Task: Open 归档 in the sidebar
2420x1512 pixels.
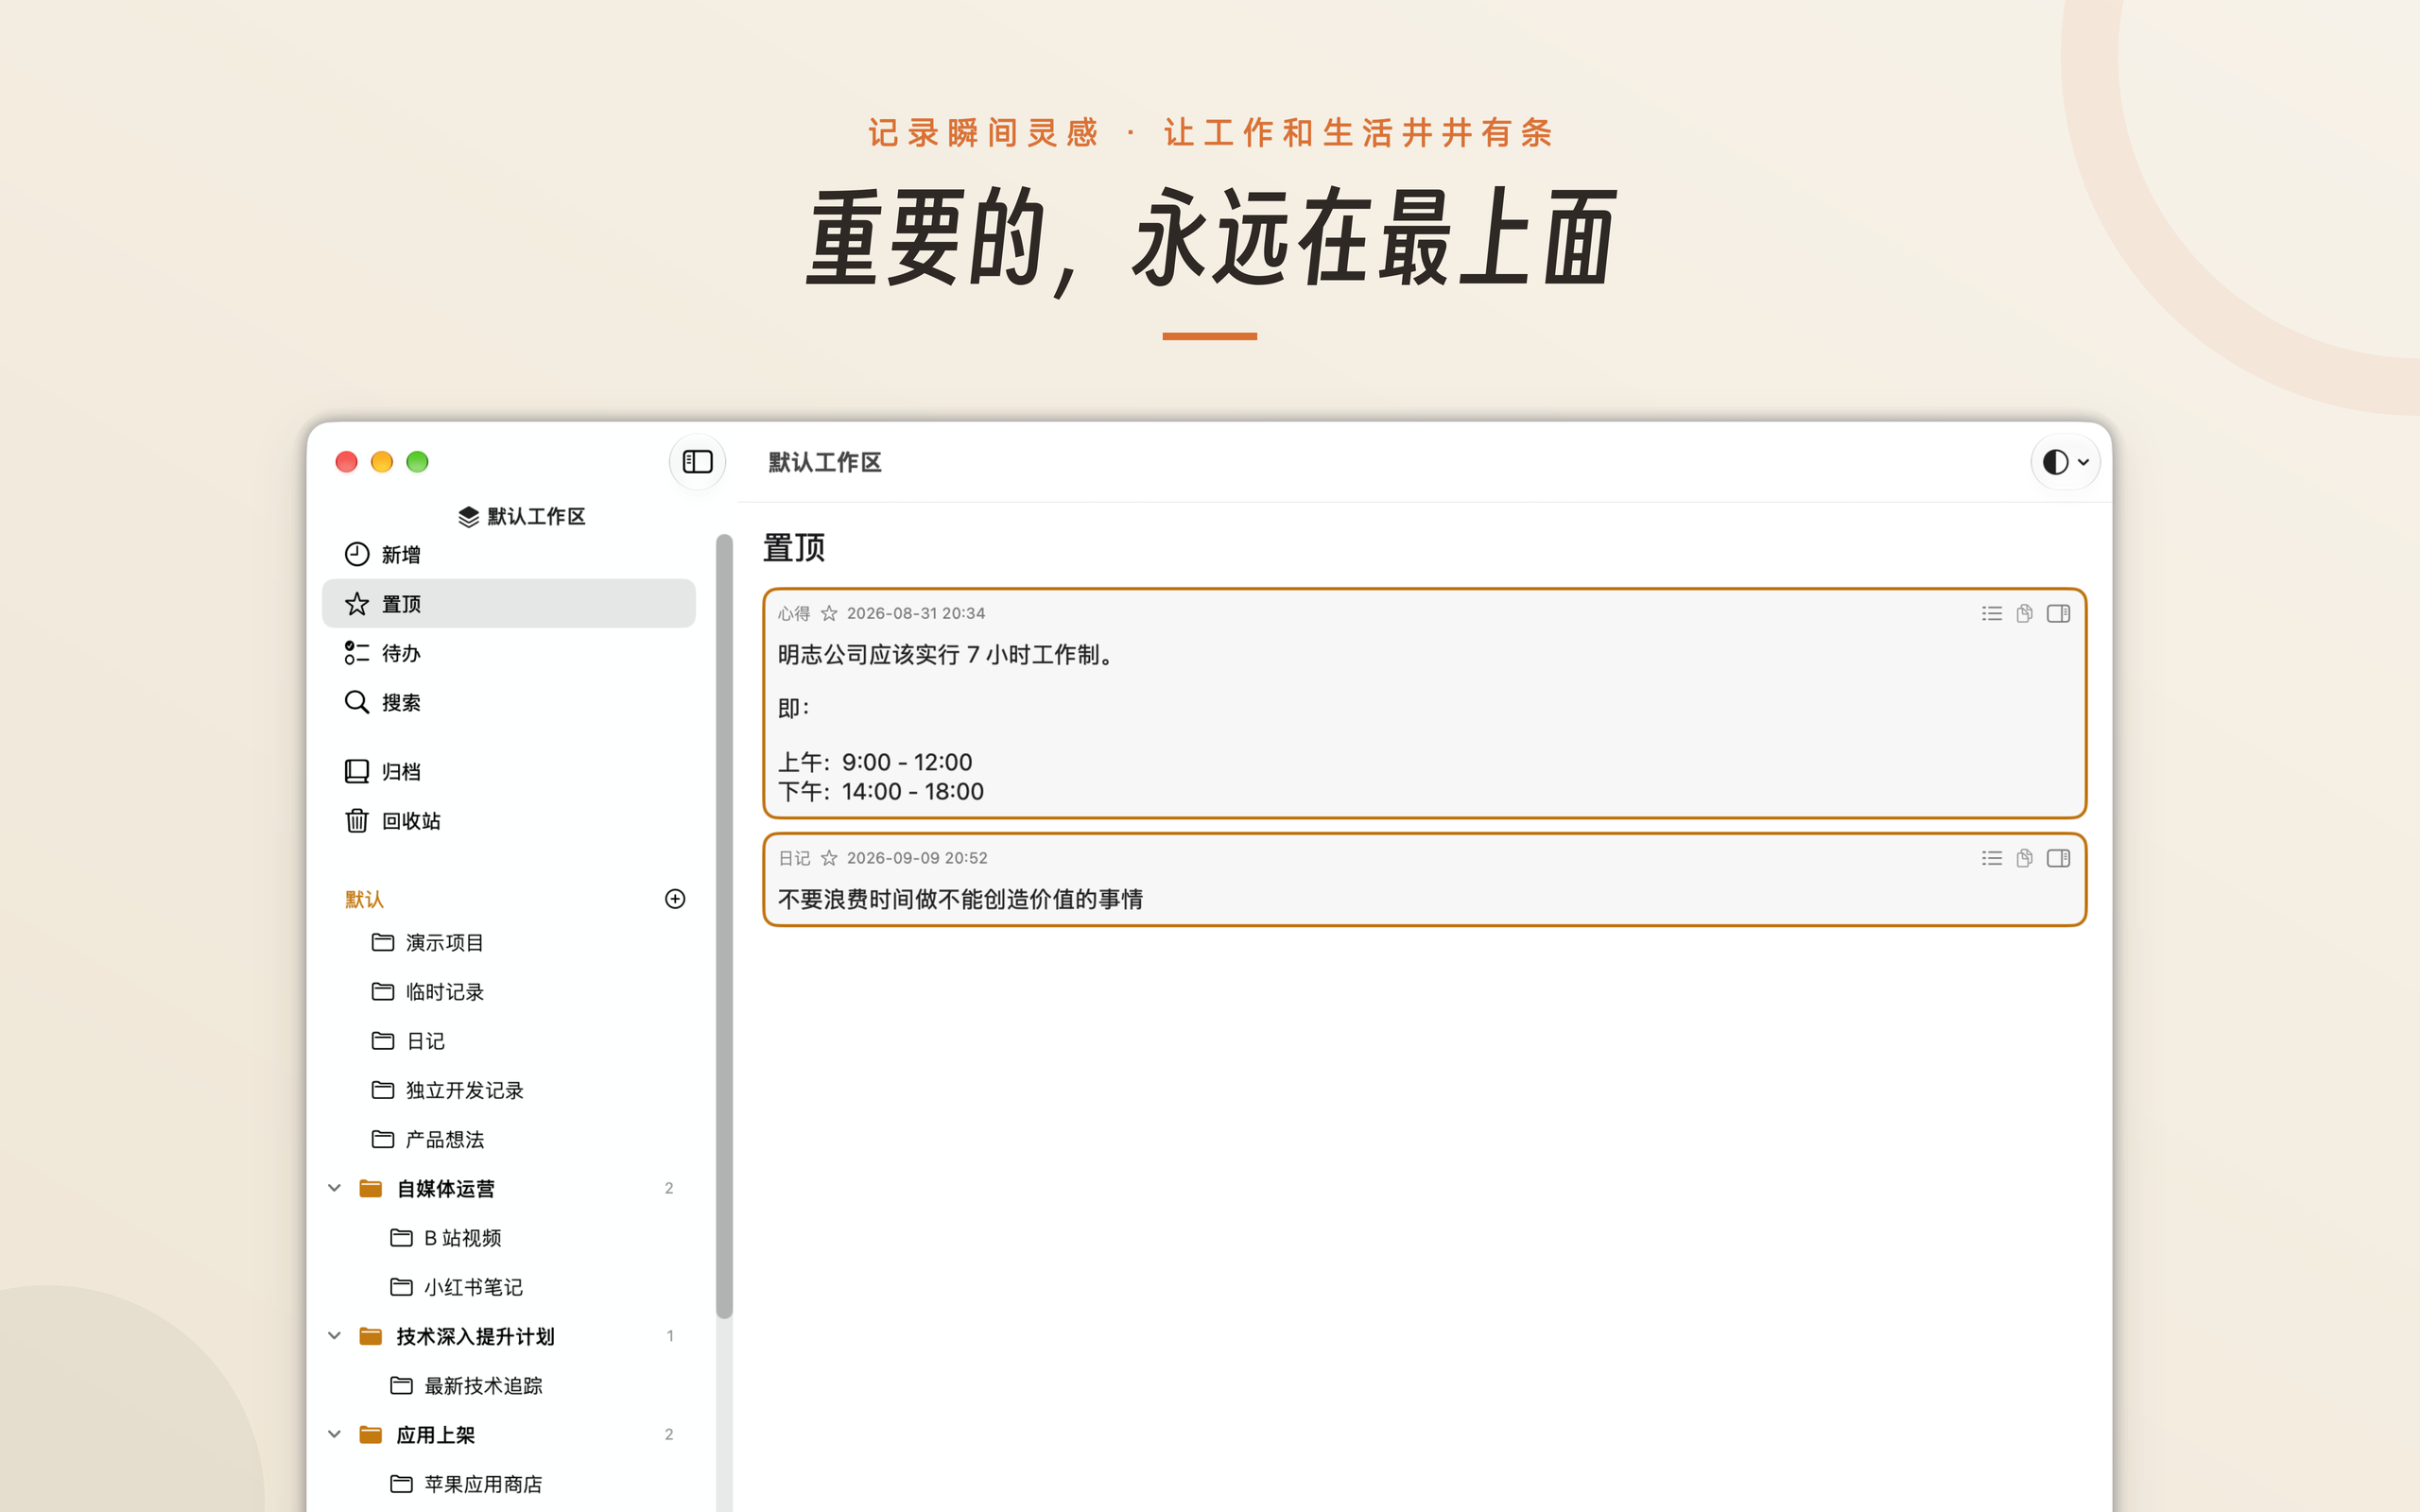Action: point(509,771)
